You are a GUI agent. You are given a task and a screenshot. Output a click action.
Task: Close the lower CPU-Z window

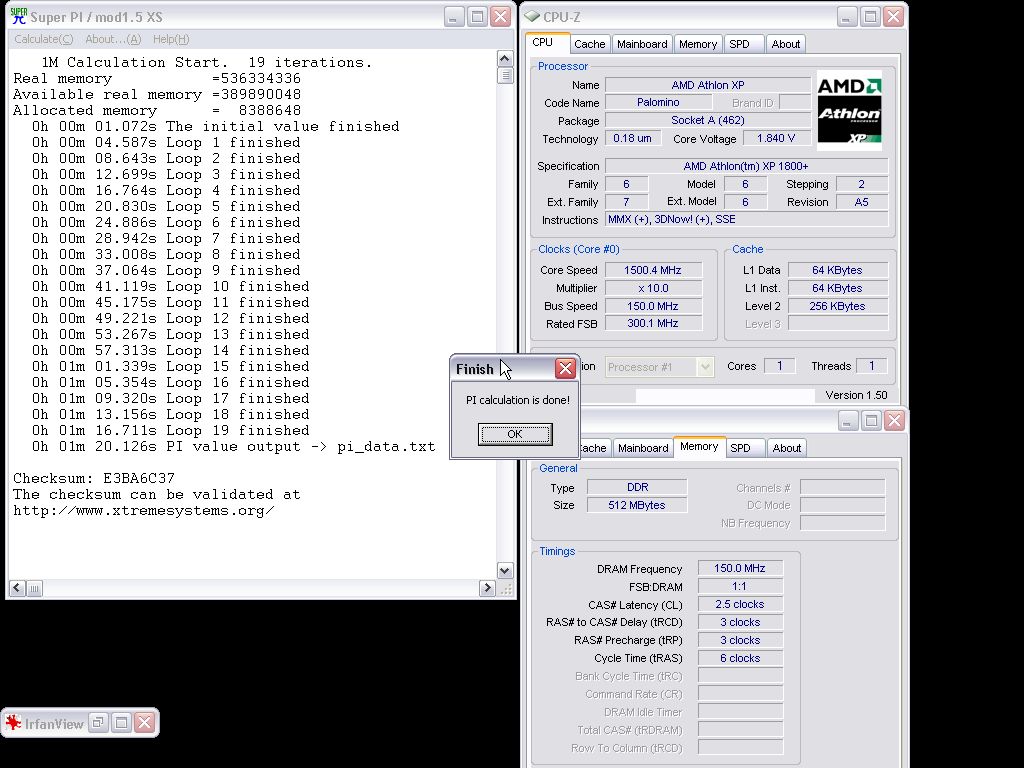tap(895, 421)
